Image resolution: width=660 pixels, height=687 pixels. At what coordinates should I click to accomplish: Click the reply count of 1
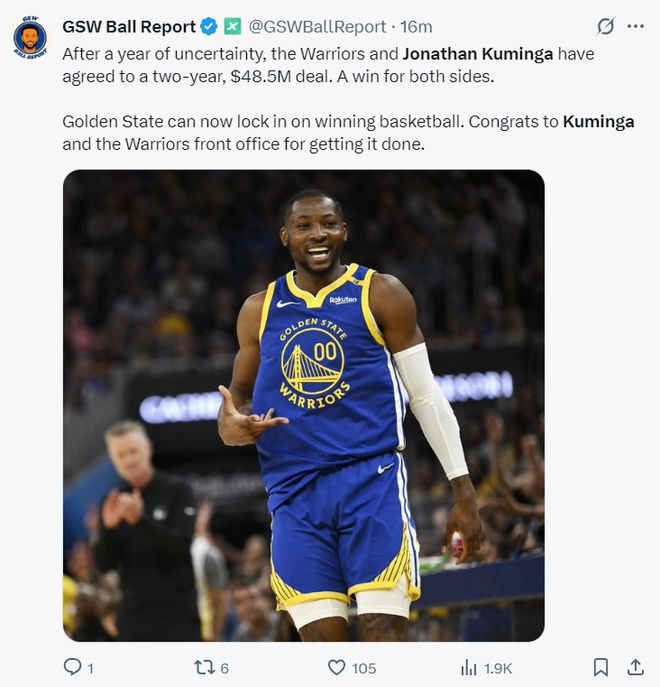tap(90, 668)
